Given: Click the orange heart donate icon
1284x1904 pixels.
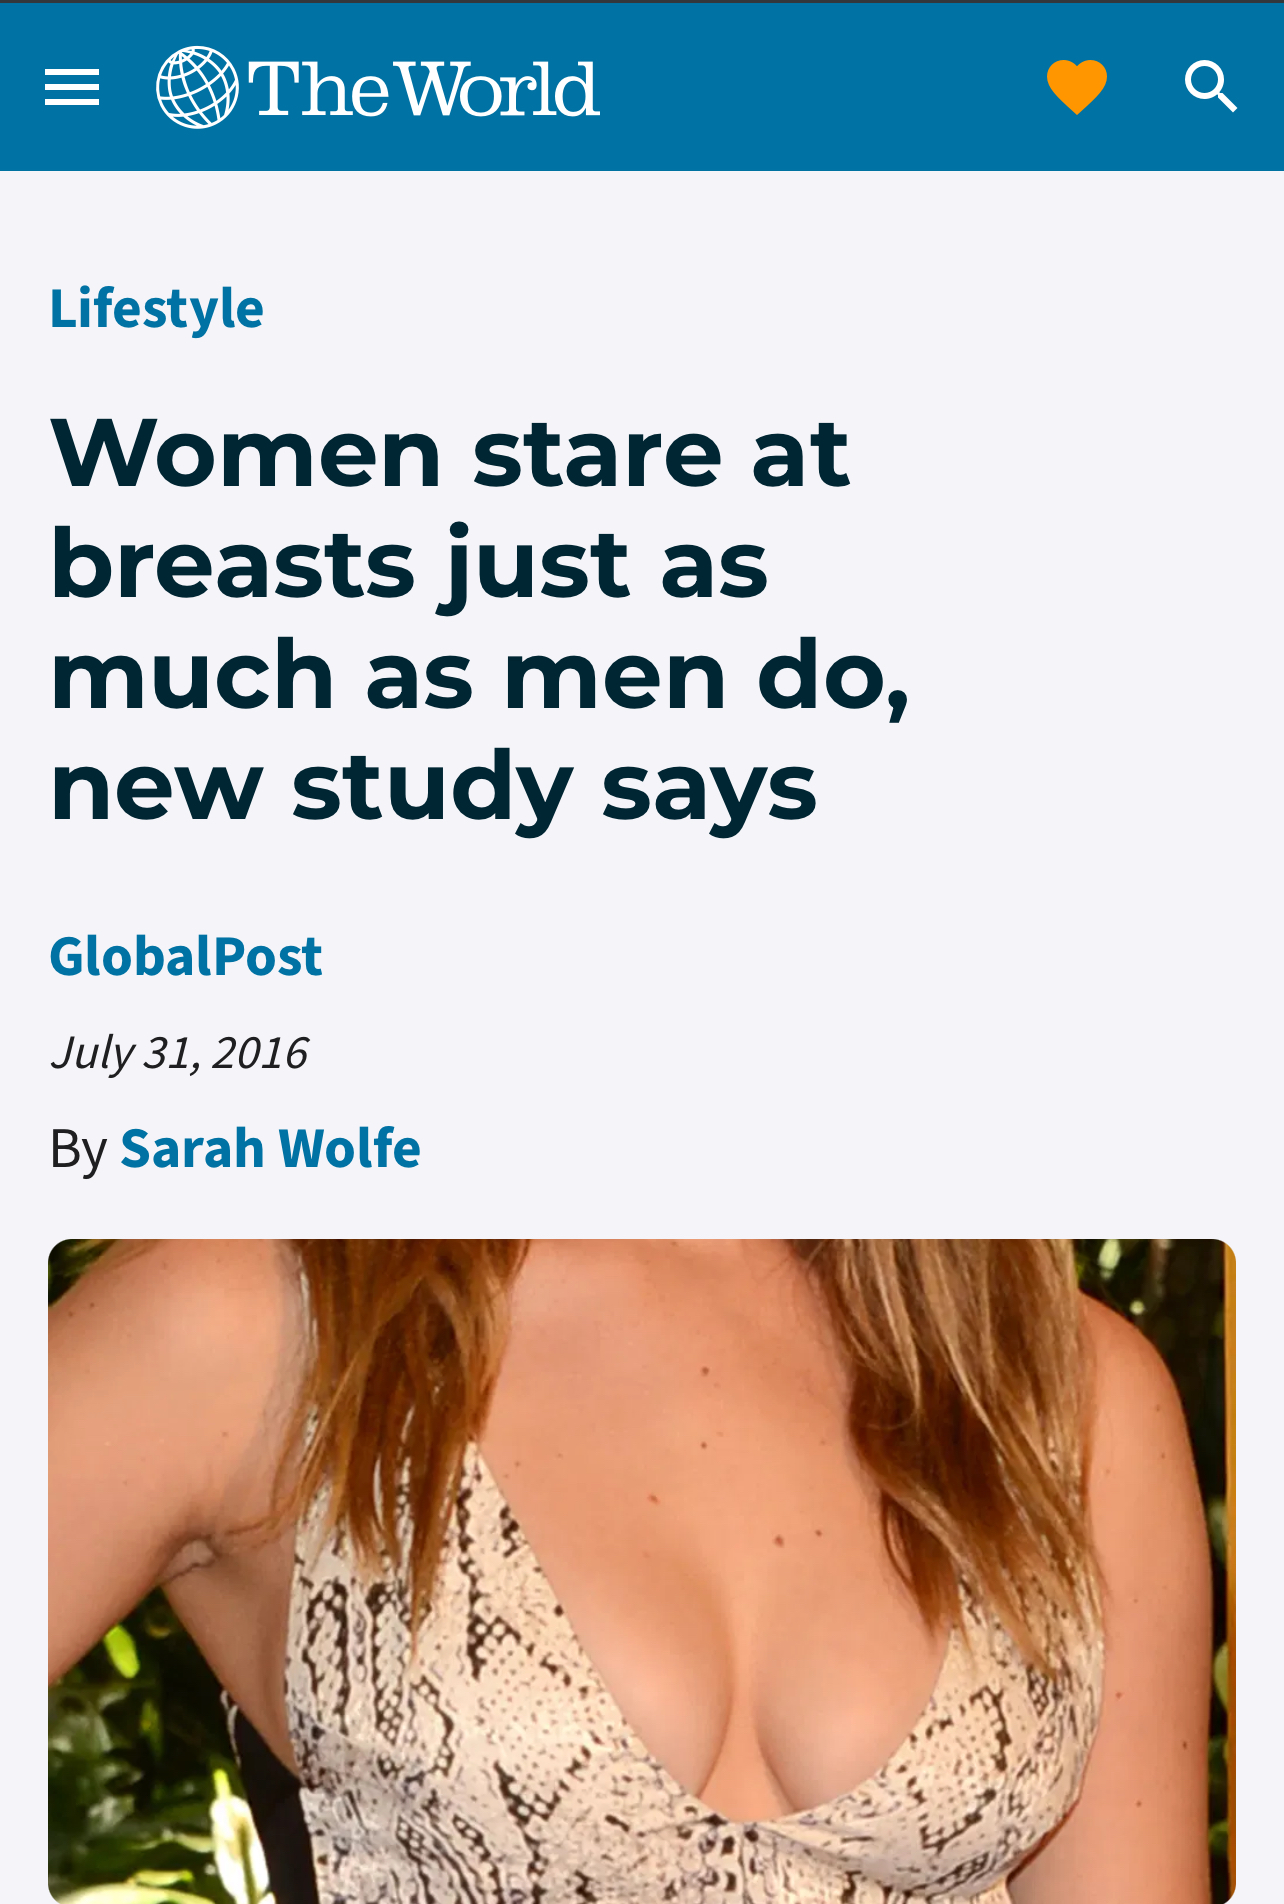Looking at the screenshot, I should (x=1077, y=87).
